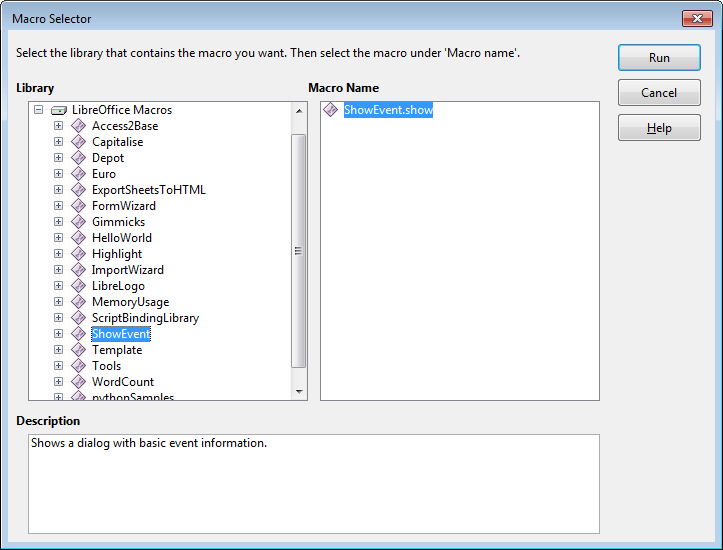
Task: Click the Library scrollbar up arrow
Action: click(x=299, y=111)
